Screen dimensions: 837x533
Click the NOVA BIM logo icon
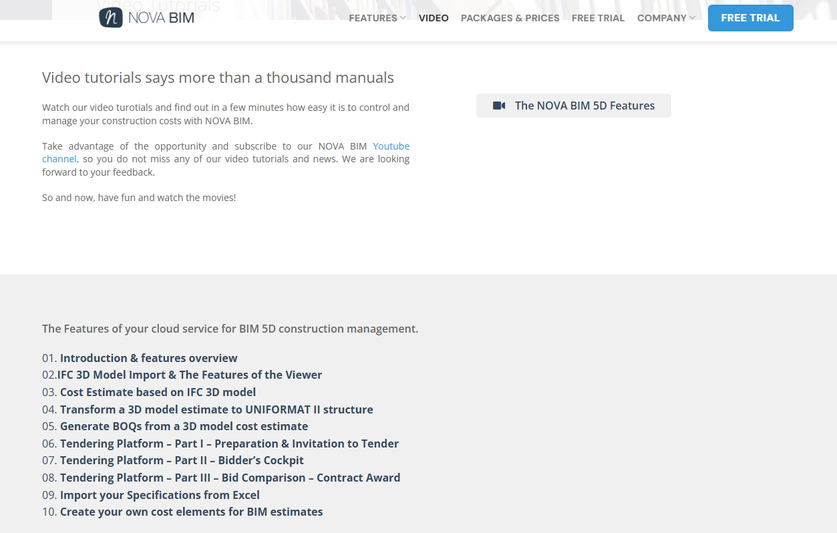(x=111, y=18)
